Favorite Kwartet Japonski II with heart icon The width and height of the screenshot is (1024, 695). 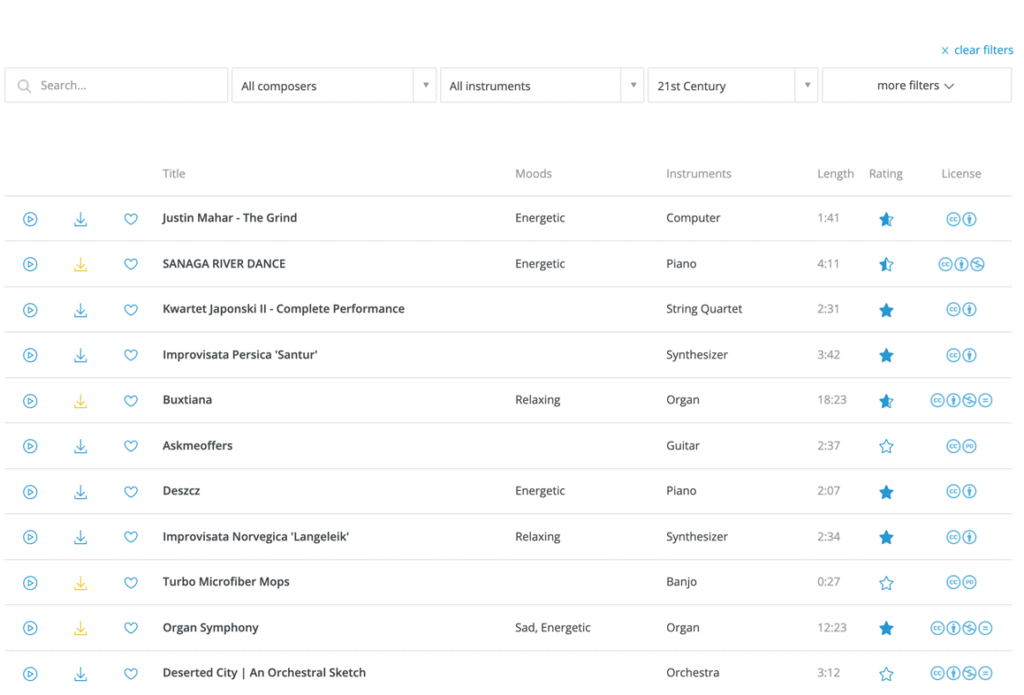pyautogui.click(x=131, y=310)
